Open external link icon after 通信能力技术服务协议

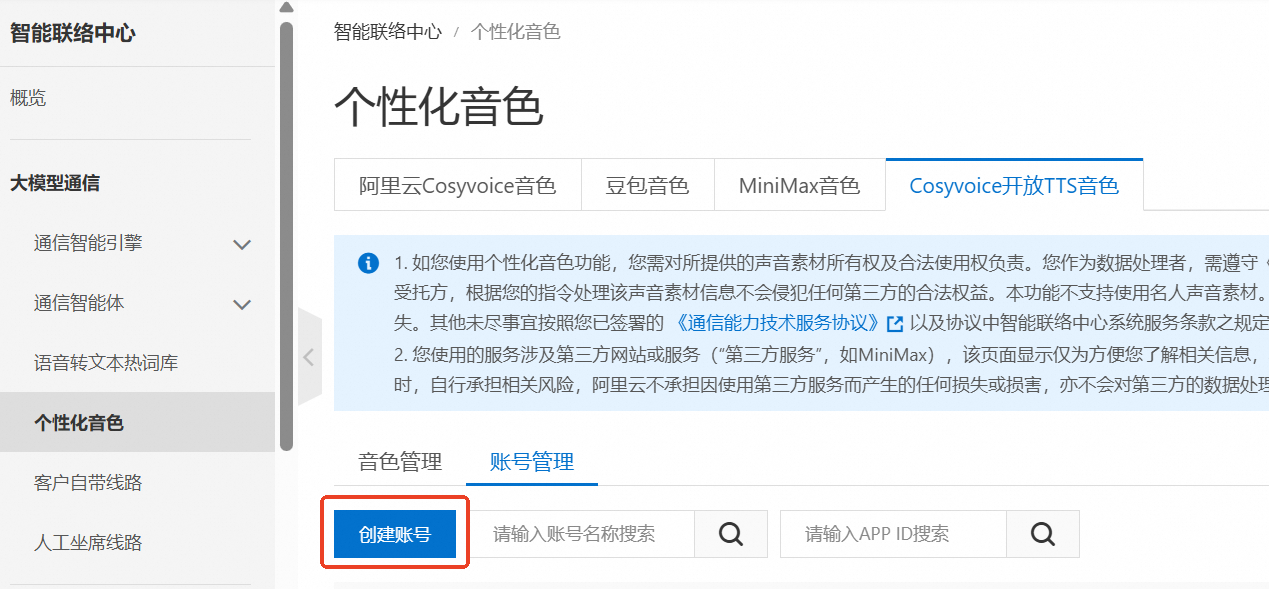895,324
